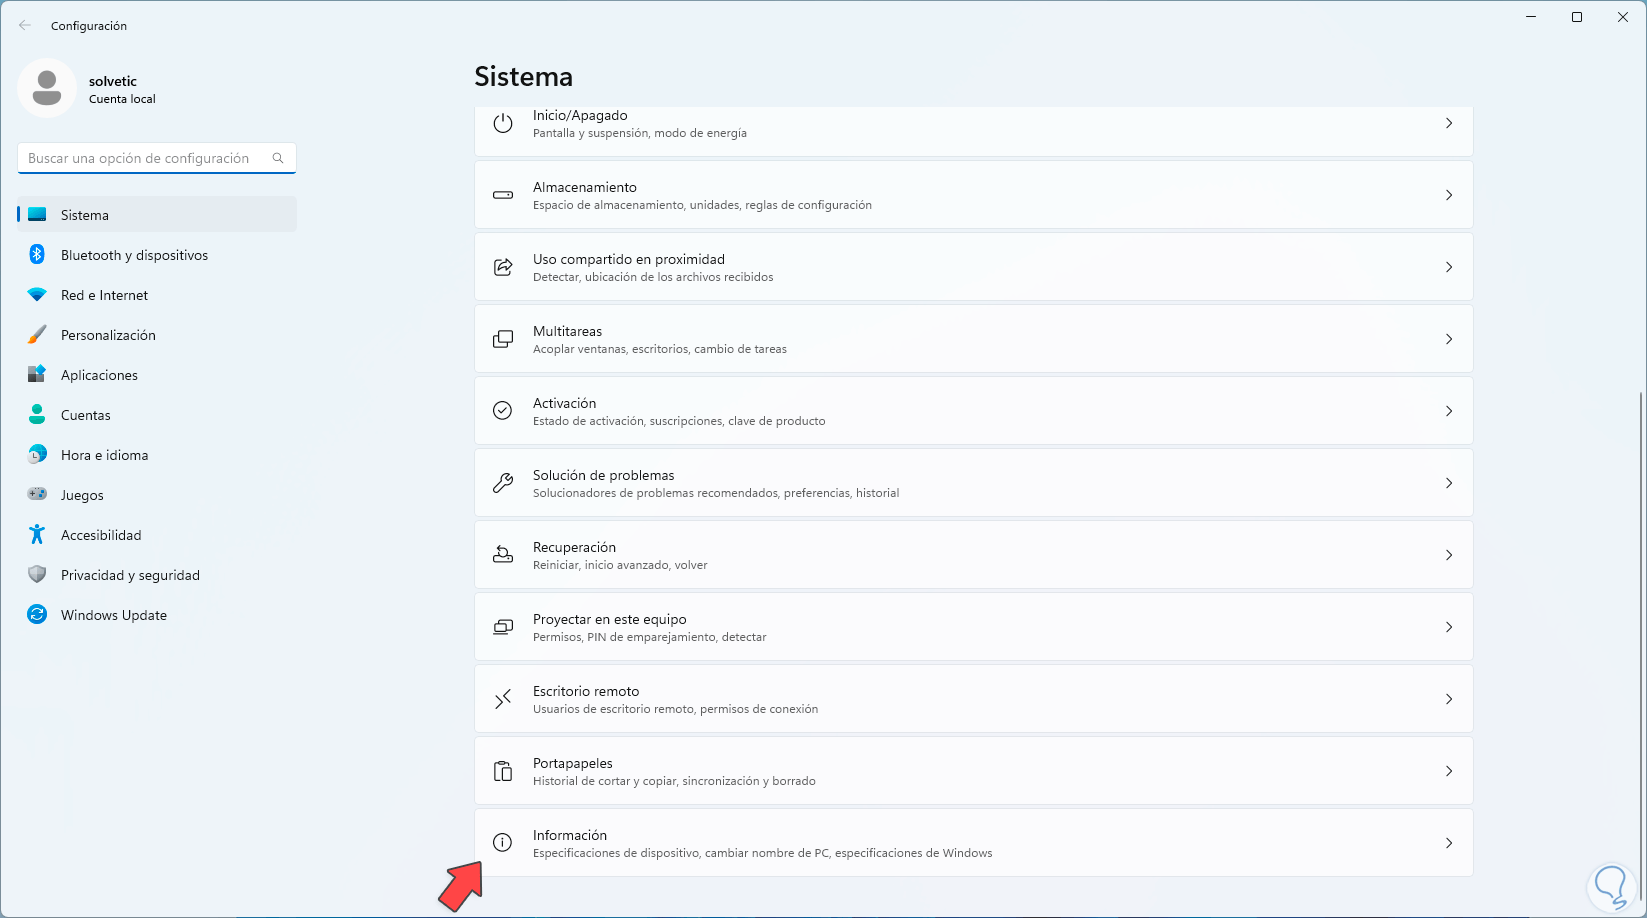Click the solvetic user account avatar
The width and height of the screenshot is (1647, 918).
47,88
